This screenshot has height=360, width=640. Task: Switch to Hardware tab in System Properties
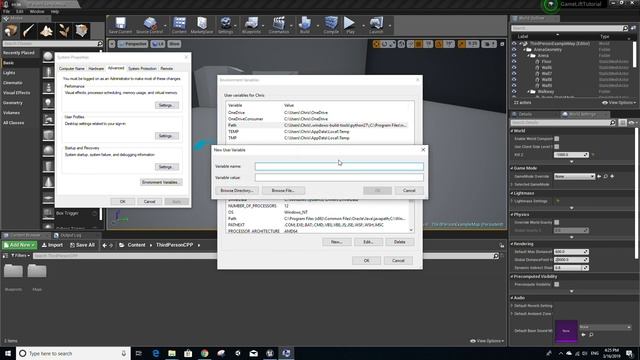(96, 69)
